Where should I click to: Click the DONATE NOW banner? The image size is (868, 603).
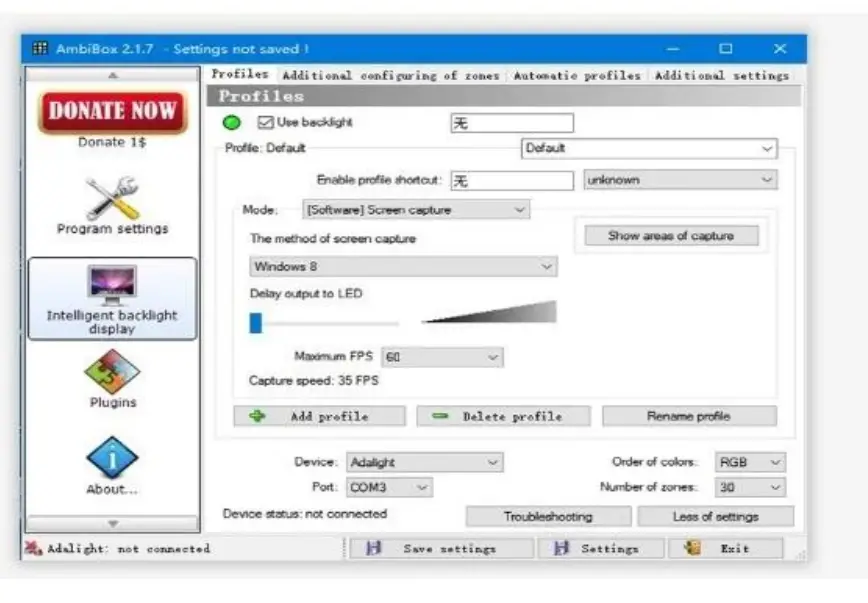113,111
